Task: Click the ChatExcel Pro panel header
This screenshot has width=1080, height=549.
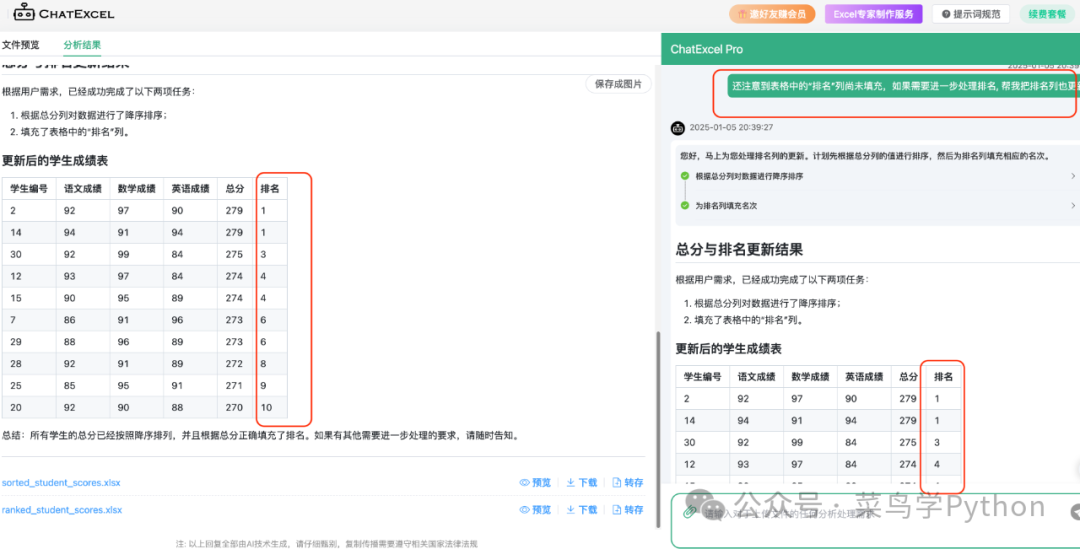Action: pyautogui.click(x=871, y=50)
